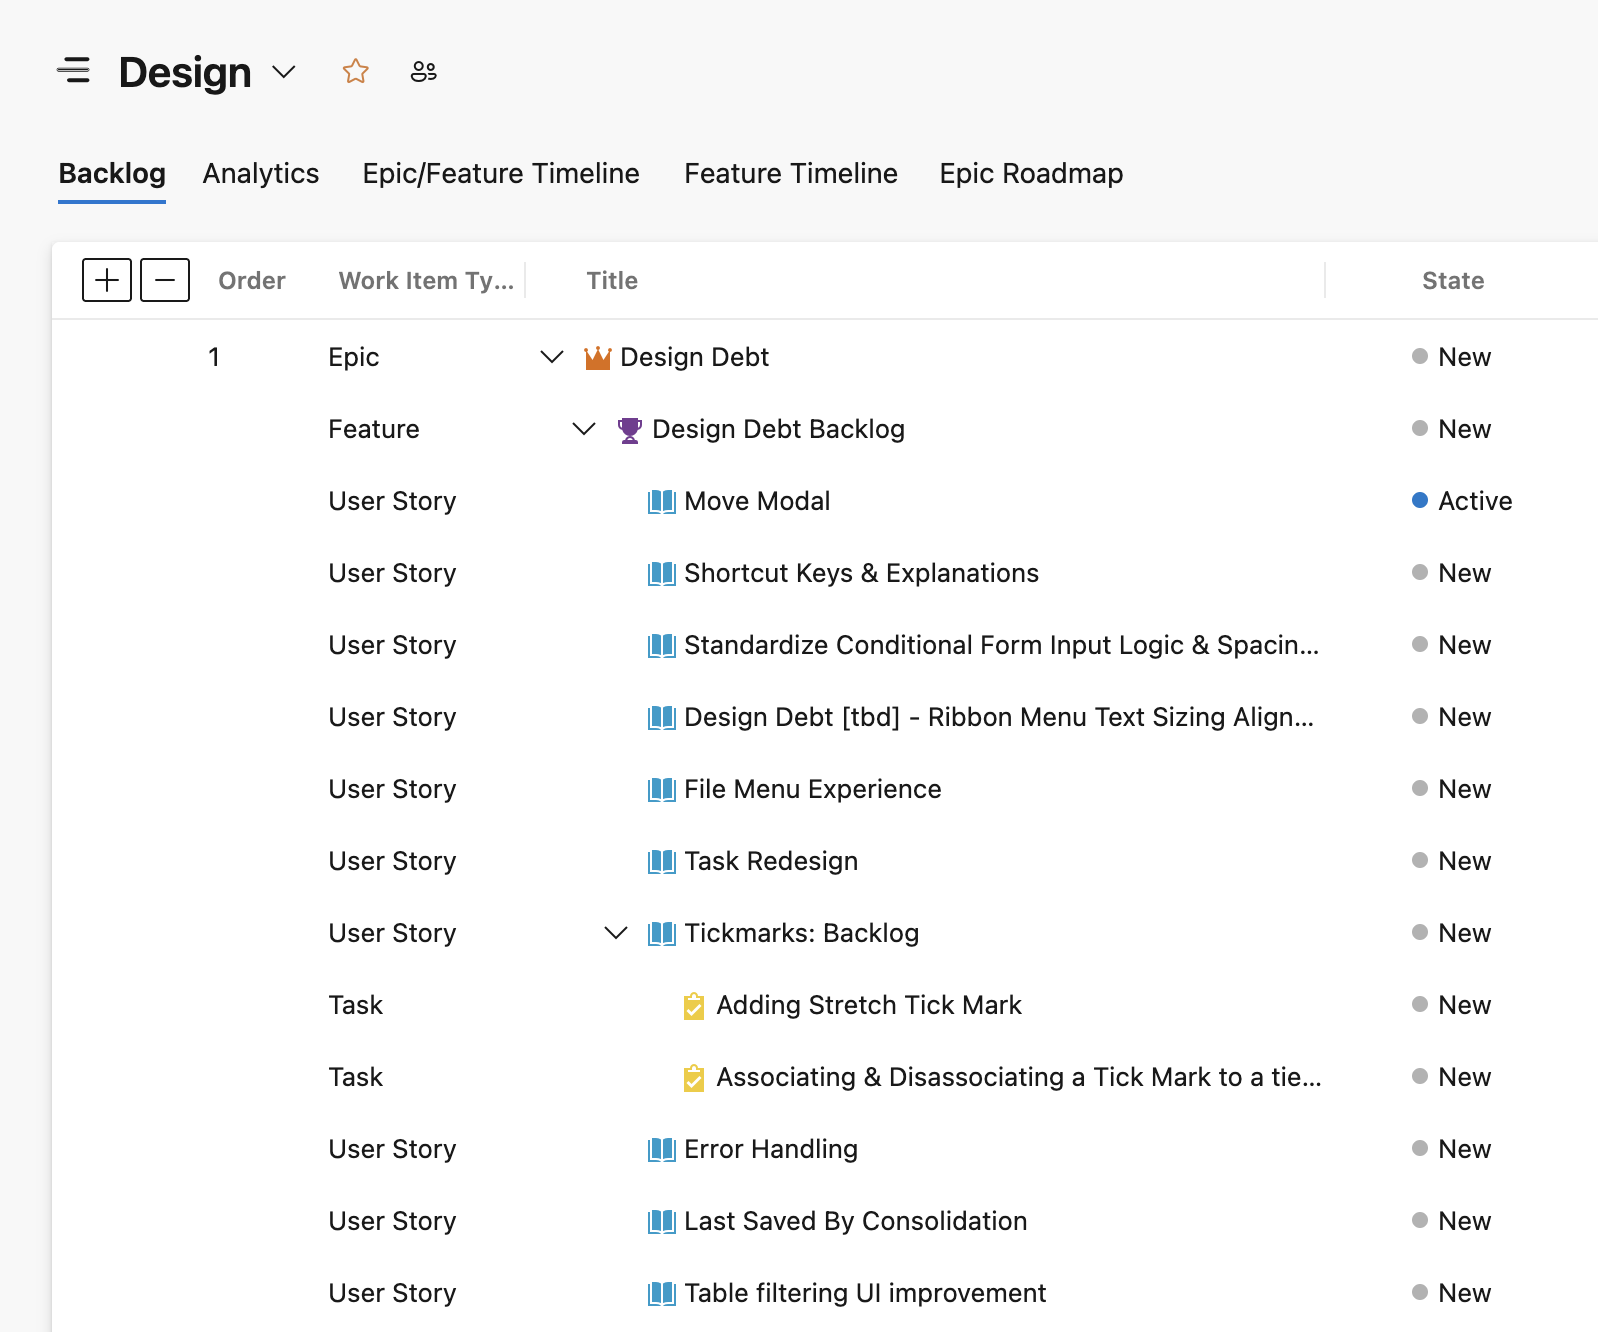The image size is (1598, 1332).
Task: Click the book icon beside Error Handling
Action: pos(661,1150)
